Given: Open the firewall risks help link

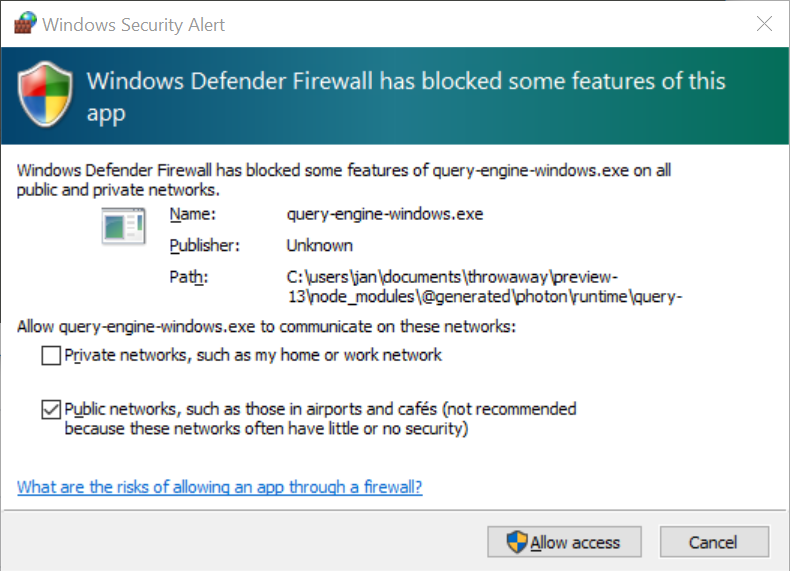Looking at the screenshot, I should pos(220,487).
